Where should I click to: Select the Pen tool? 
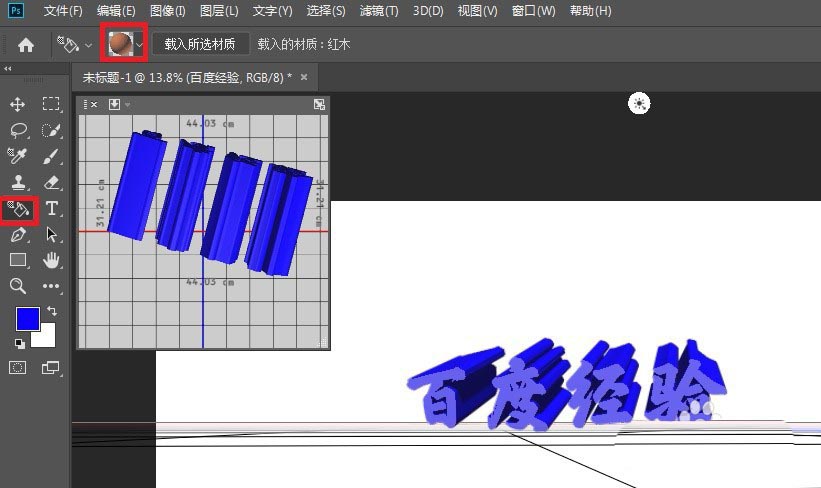(x=18, y=235)
